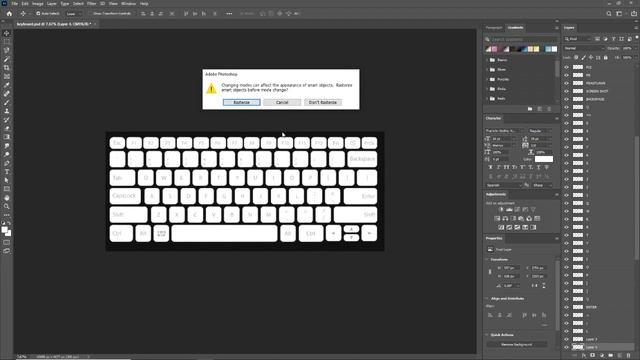Hide the Layer 7 layer
Viewport: 640px width, 360px height.
[567, 339]
